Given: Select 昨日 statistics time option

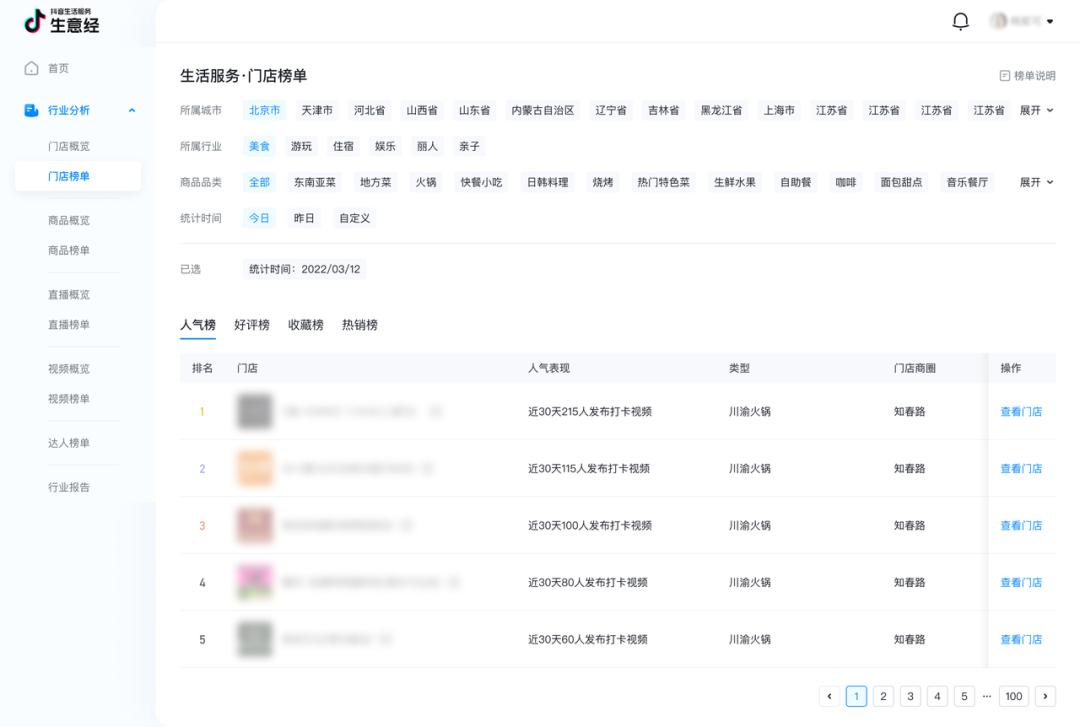Looking at the screenshot, I should [303, 218].
